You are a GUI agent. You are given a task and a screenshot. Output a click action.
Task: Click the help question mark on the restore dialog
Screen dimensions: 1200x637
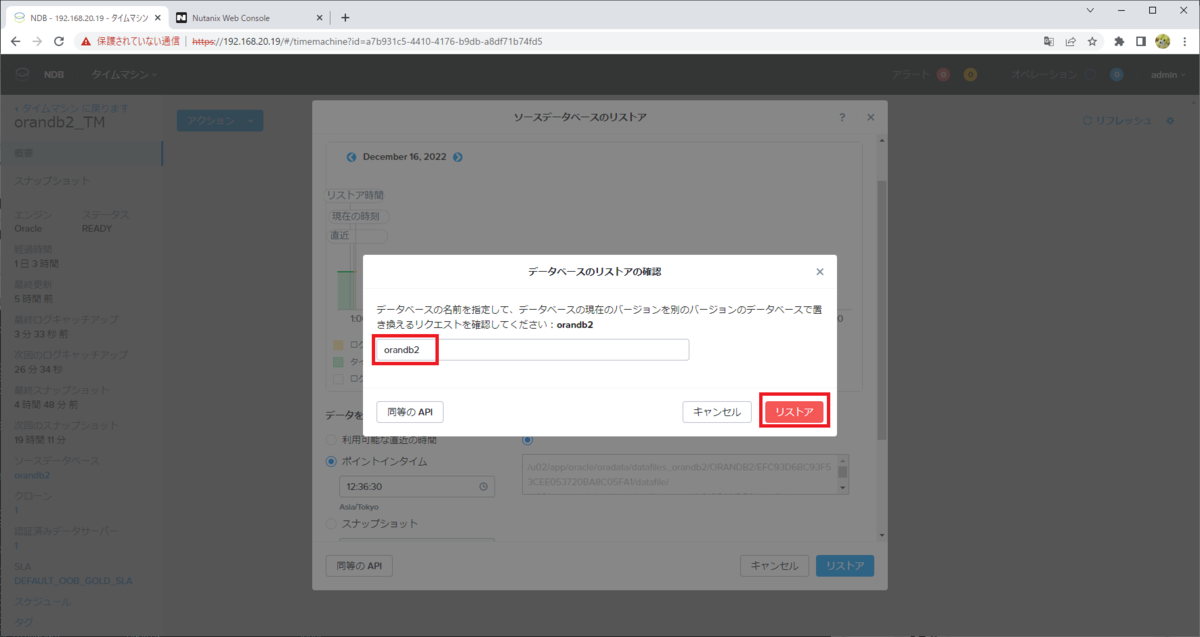841,117
